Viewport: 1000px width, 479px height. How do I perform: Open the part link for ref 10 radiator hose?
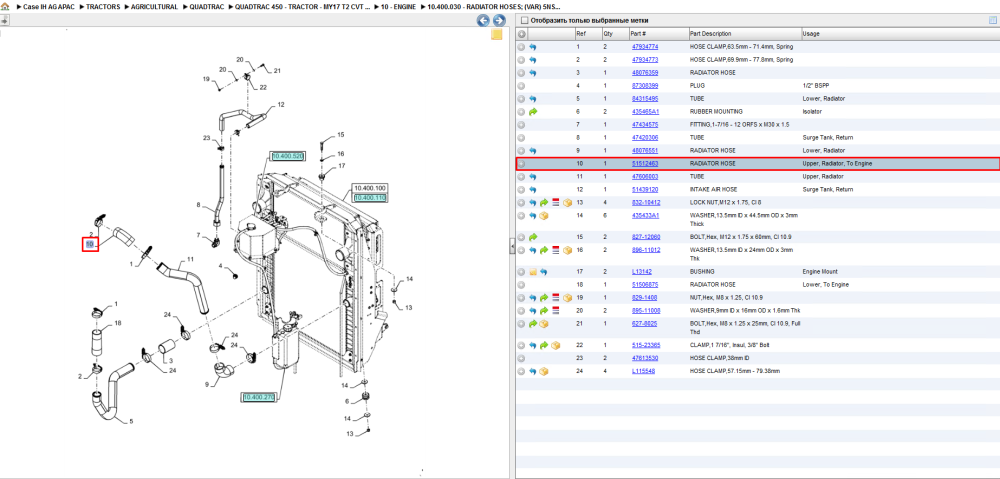pyautogui.click(x=645, y=164)
